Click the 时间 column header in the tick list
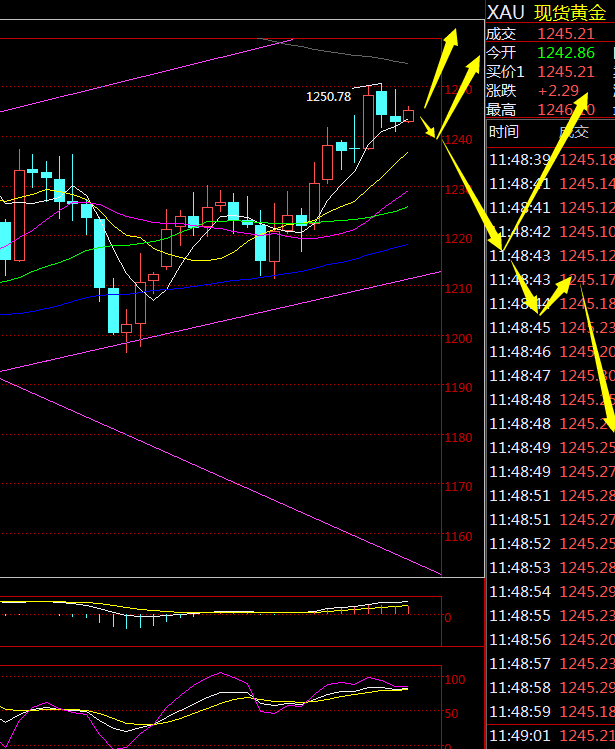Screen dimensions: 615x749 click(504, 131)
